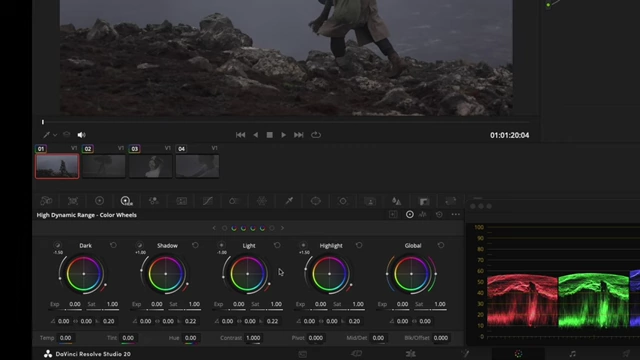640x360 pixels.
Task: Open the Magic Mask palette
Action: 370,201
